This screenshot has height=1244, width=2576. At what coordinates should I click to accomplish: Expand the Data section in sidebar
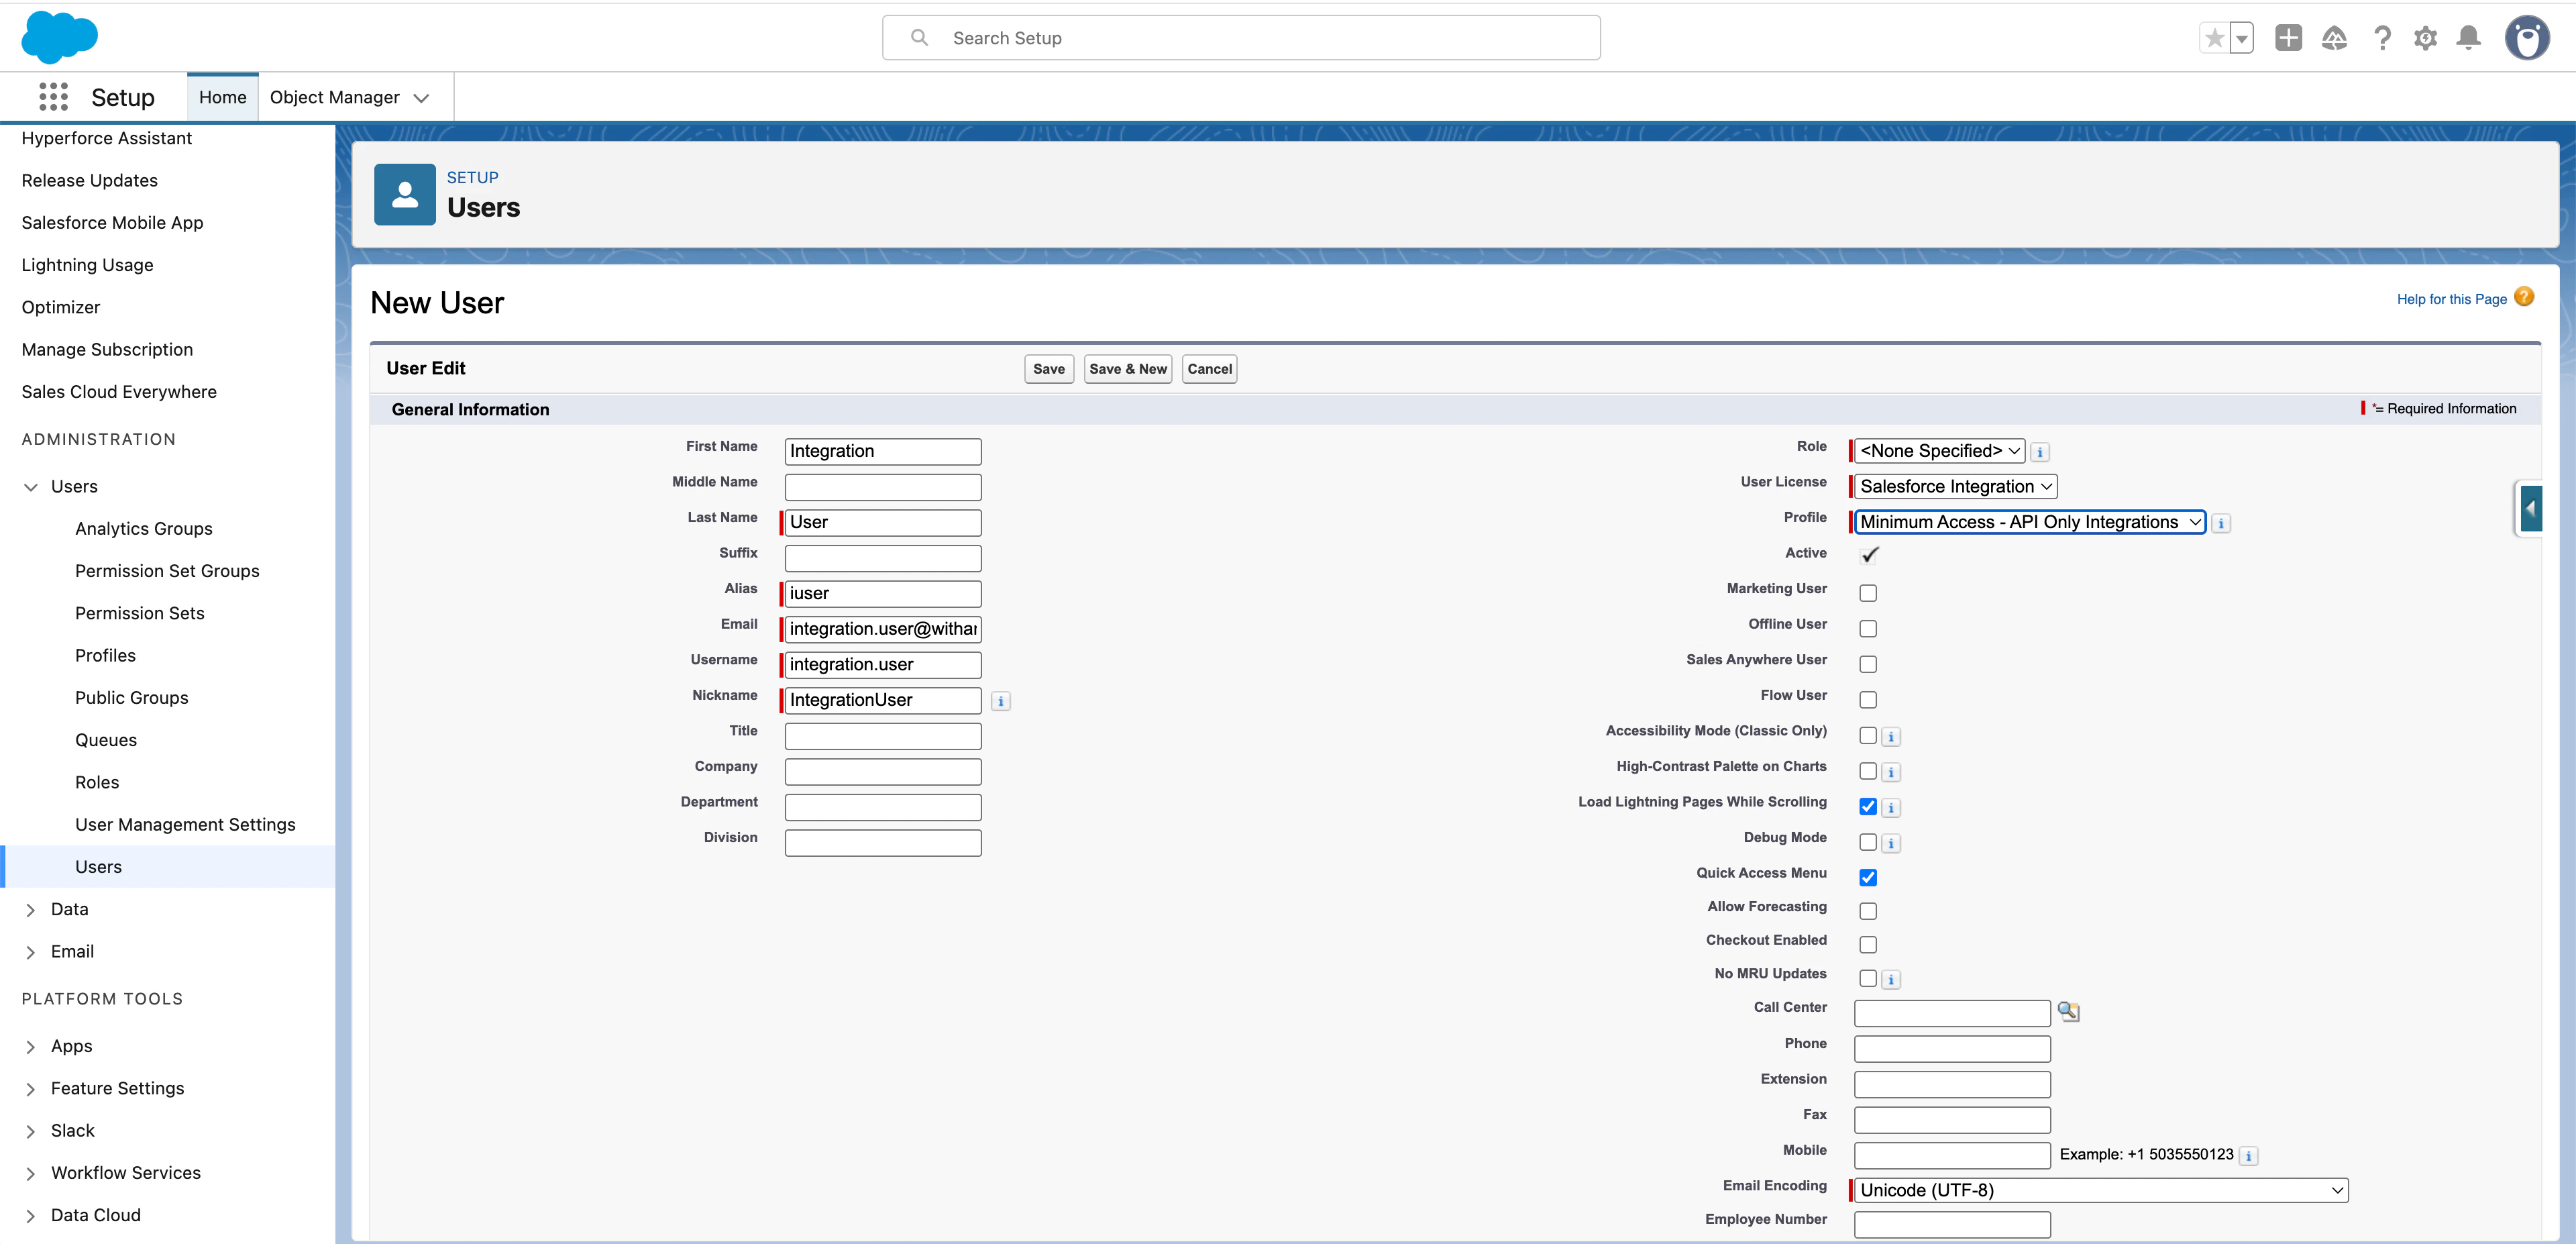pyautogui.click(x=30, y=909)
